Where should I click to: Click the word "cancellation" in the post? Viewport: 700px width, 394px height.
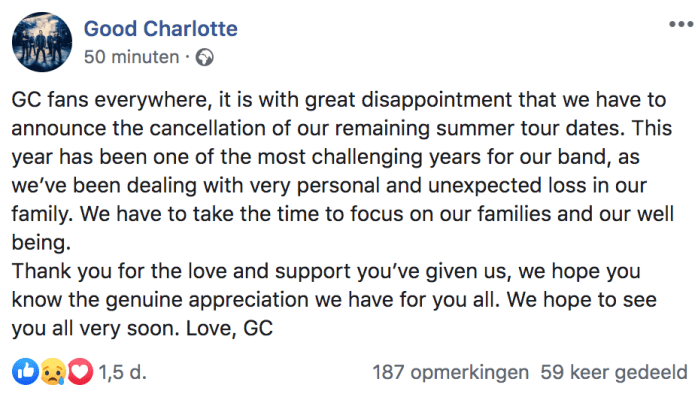[x=208, y=129]
